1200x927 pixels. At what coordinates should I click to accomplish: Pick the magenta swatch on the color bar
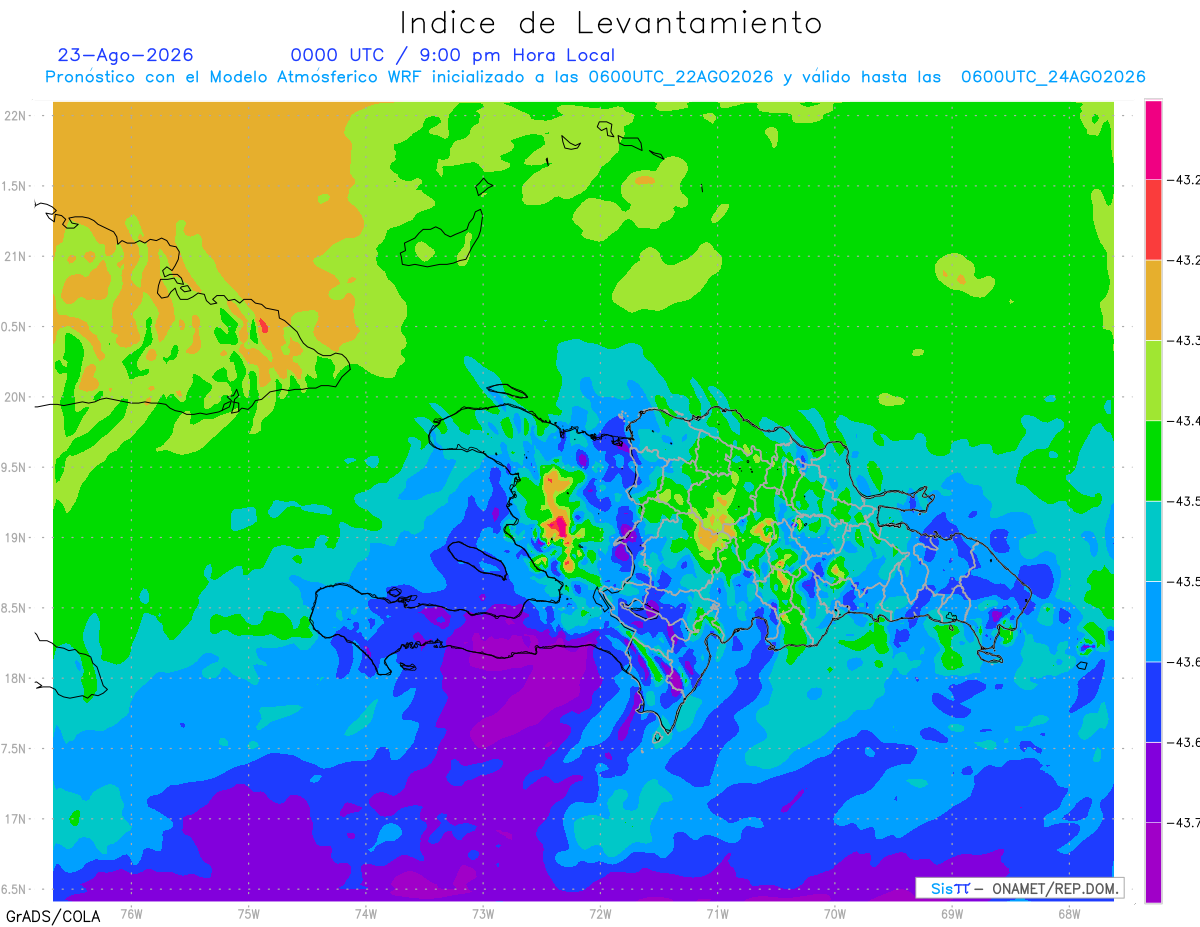[1153, 140]
